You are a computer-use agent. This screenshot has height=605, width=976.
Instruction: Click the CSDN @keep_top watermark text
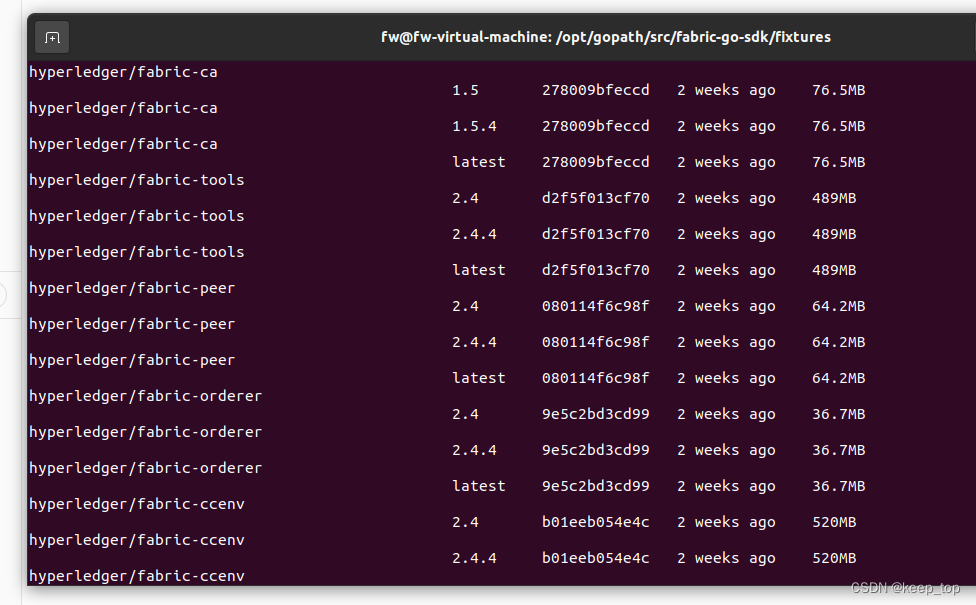(x=906, y=588)
